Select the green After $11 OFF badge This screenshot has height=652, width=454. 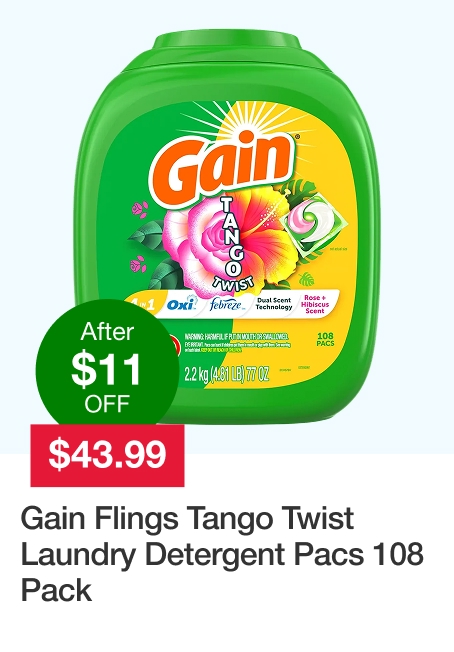coord(107,367)
